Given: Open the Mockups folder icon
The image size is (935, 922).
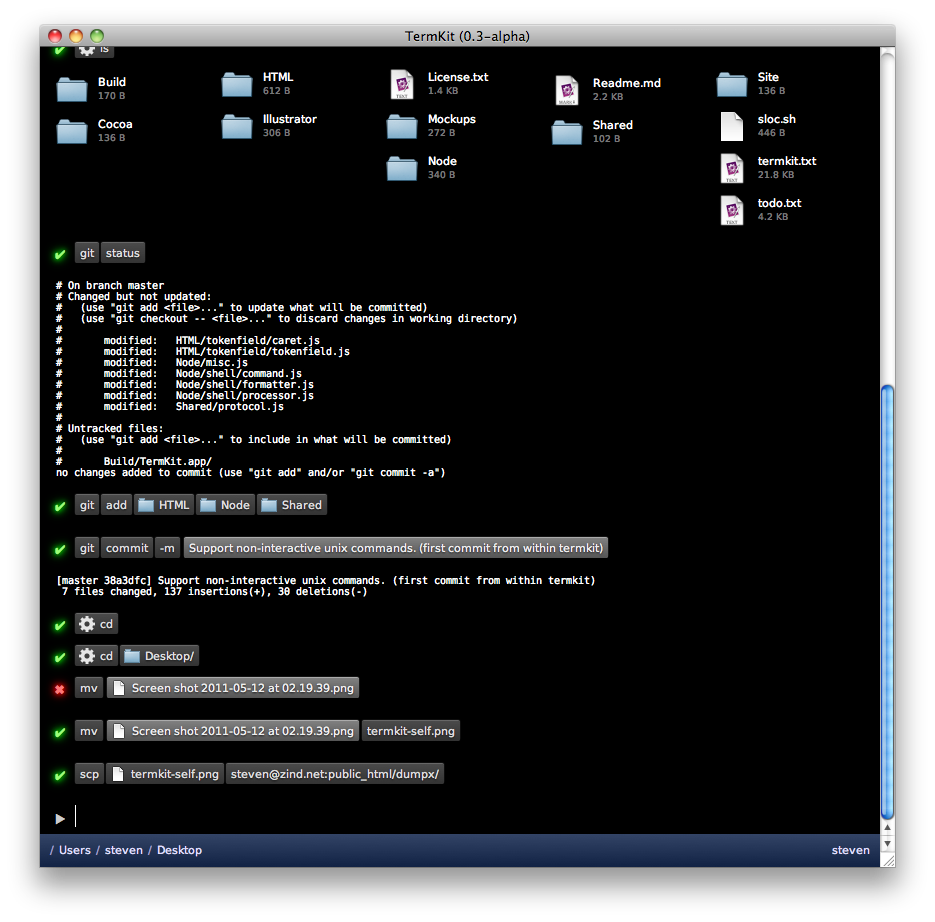Looking at the screenshot, I should coord(402,126).
